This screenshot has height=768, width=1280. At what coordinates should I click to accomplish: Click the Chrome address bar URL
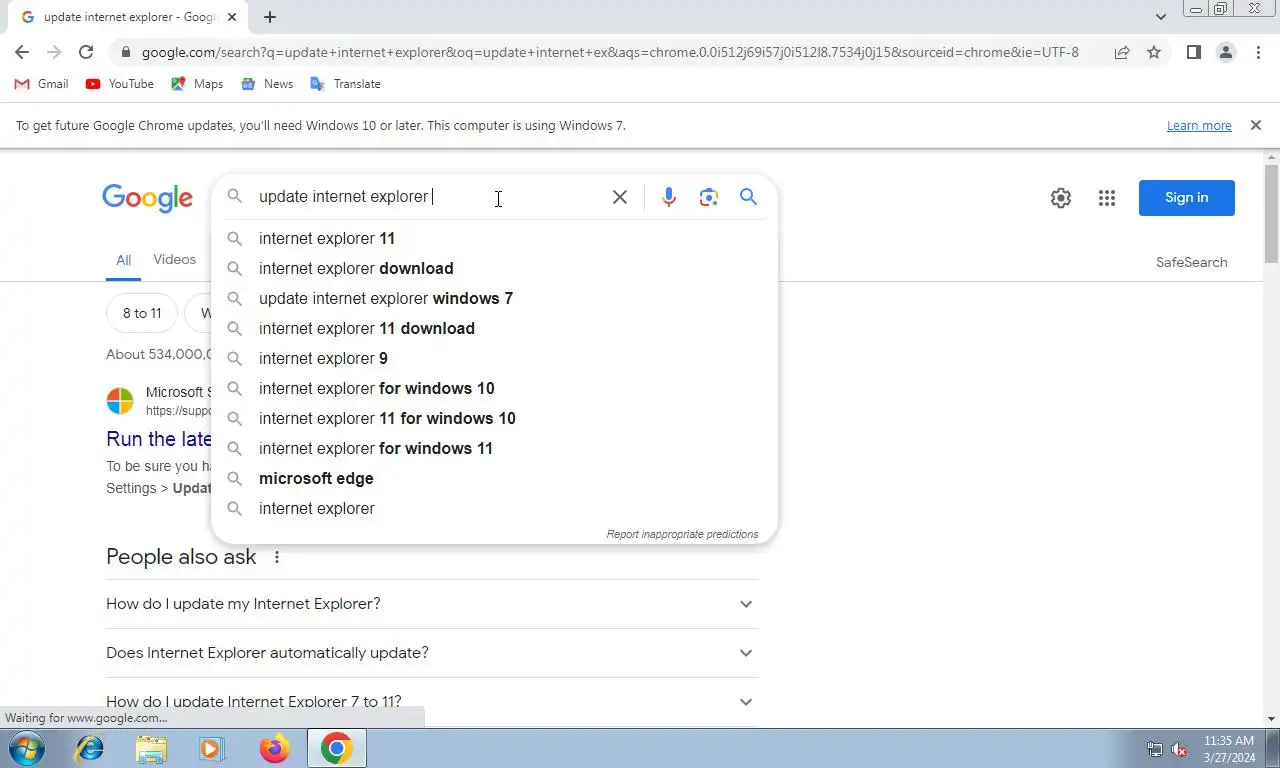click(x=610, y=52)
